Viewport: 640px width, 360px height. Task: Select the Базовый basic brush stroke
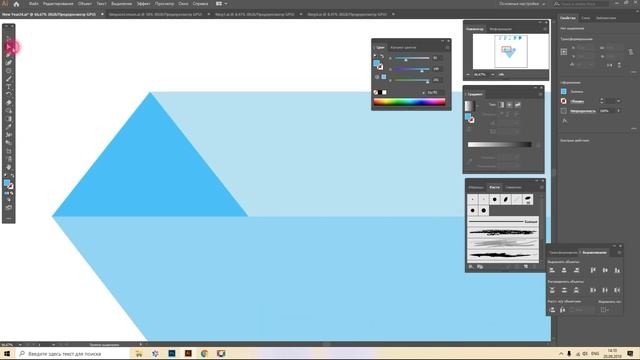(x=503, y=222)
